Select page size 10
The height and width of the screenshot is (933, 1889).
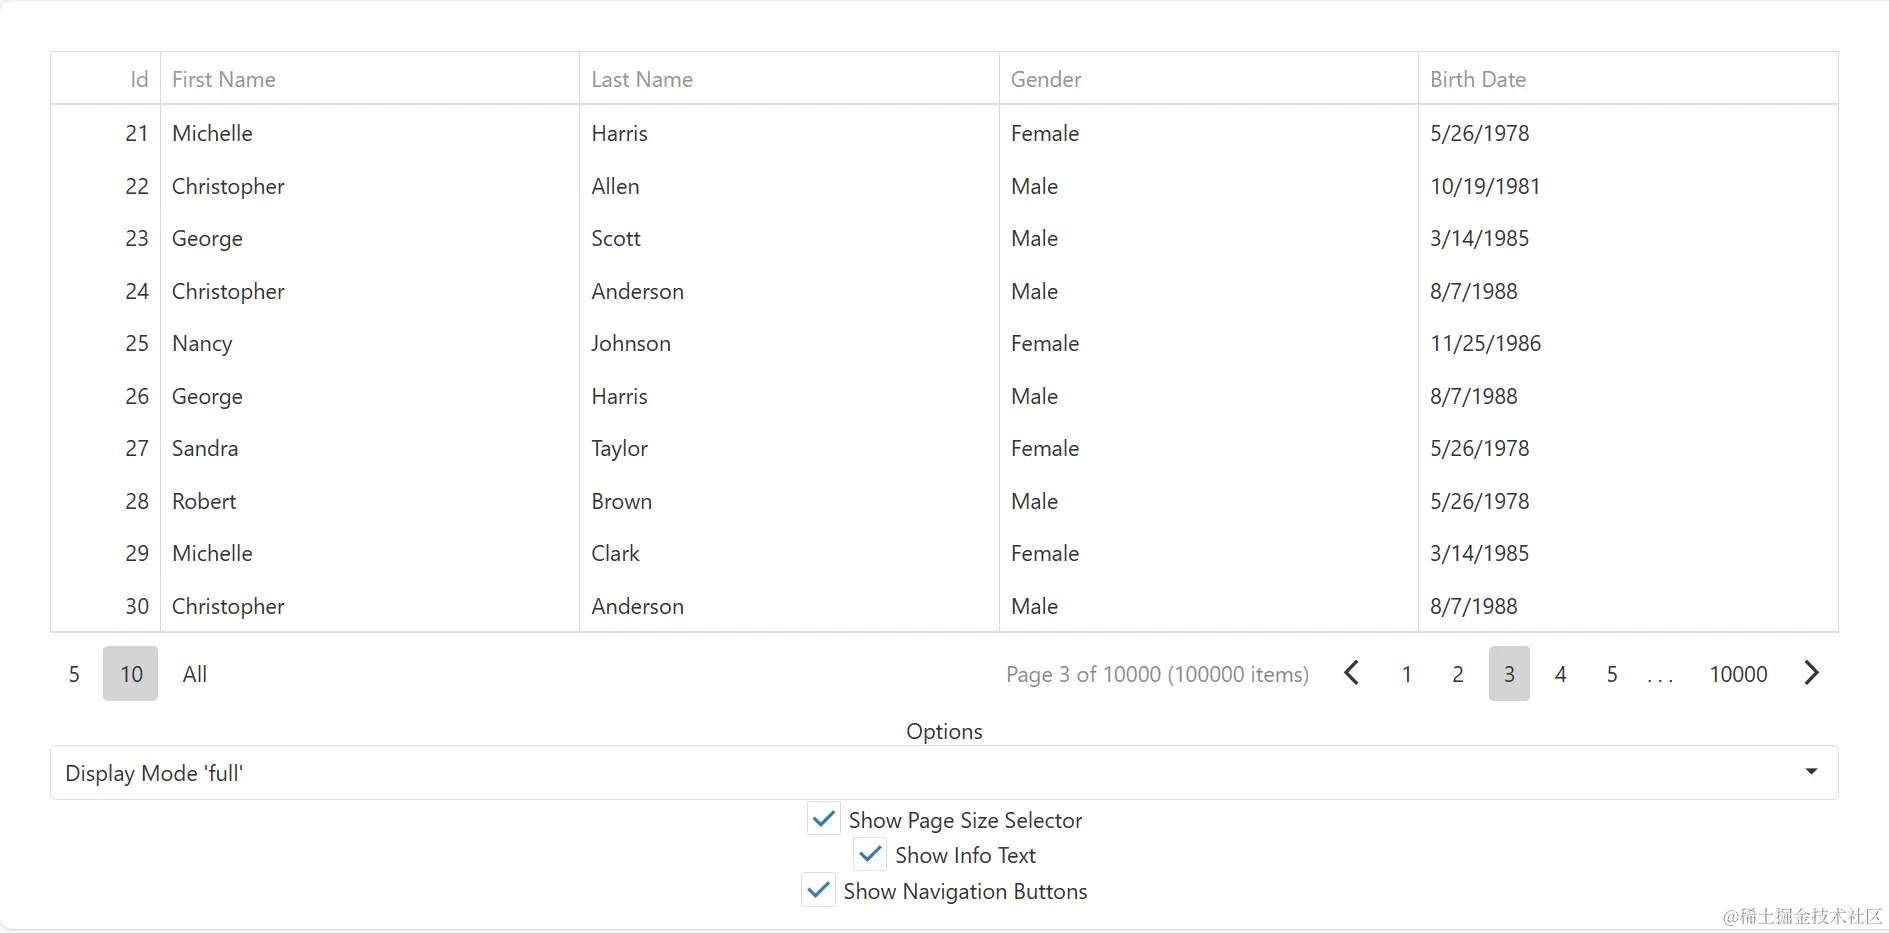click(131, 674)
